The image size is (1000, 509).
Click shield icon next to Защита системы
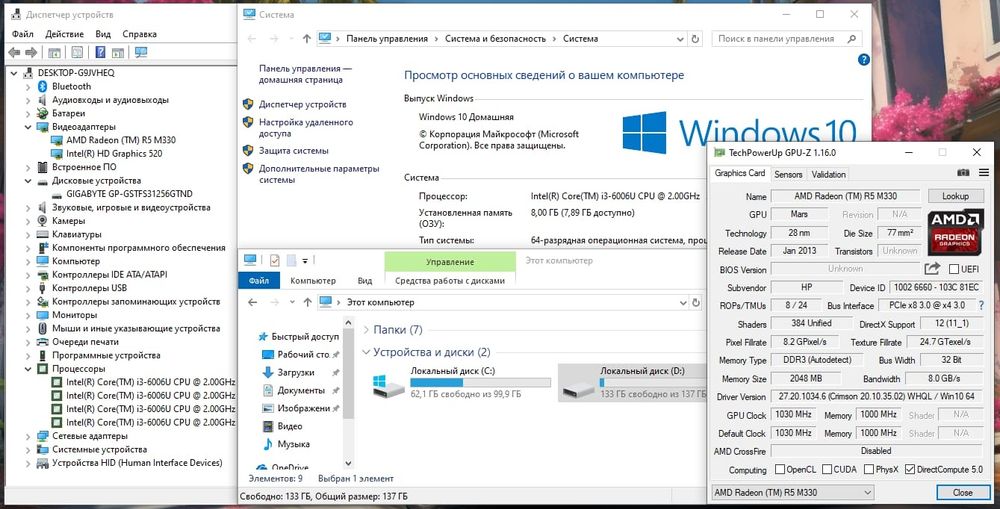click(248, 151)
